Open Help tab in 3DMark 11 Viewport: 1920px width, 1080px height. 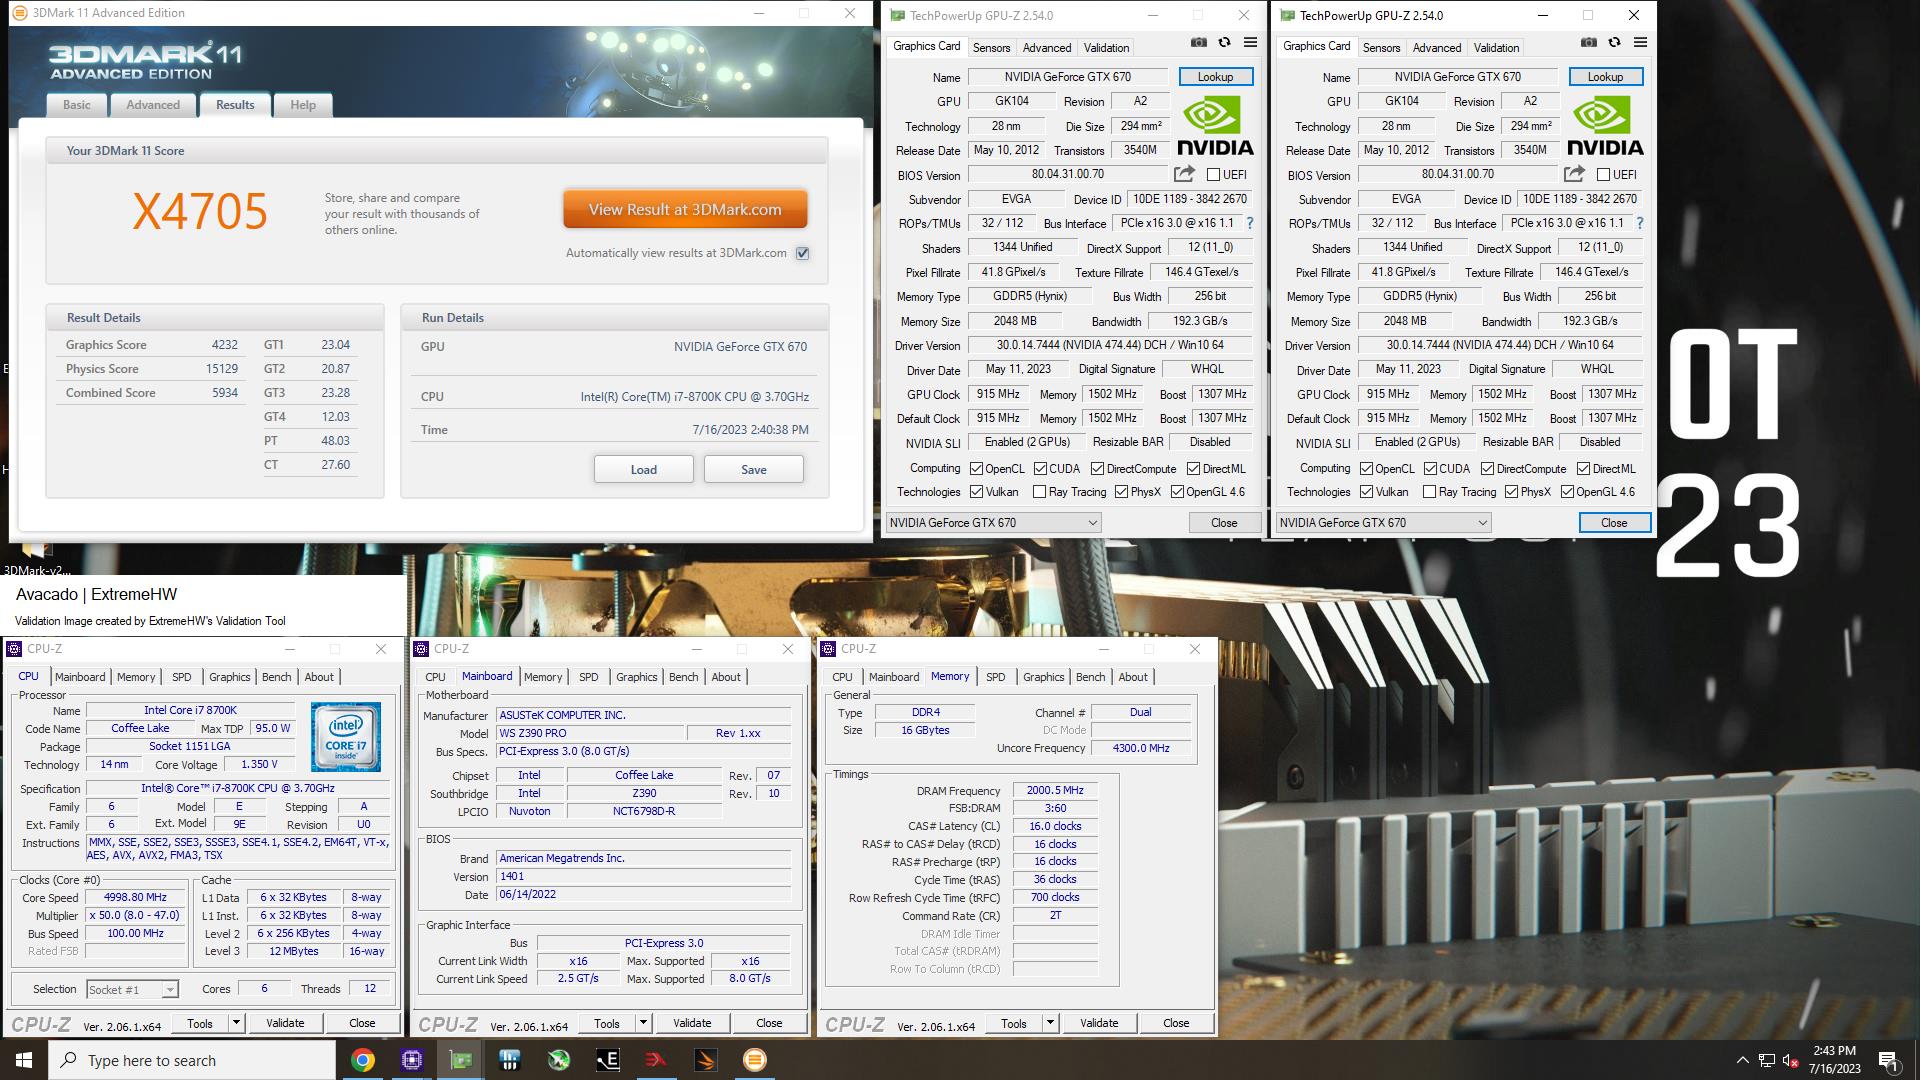303,105
